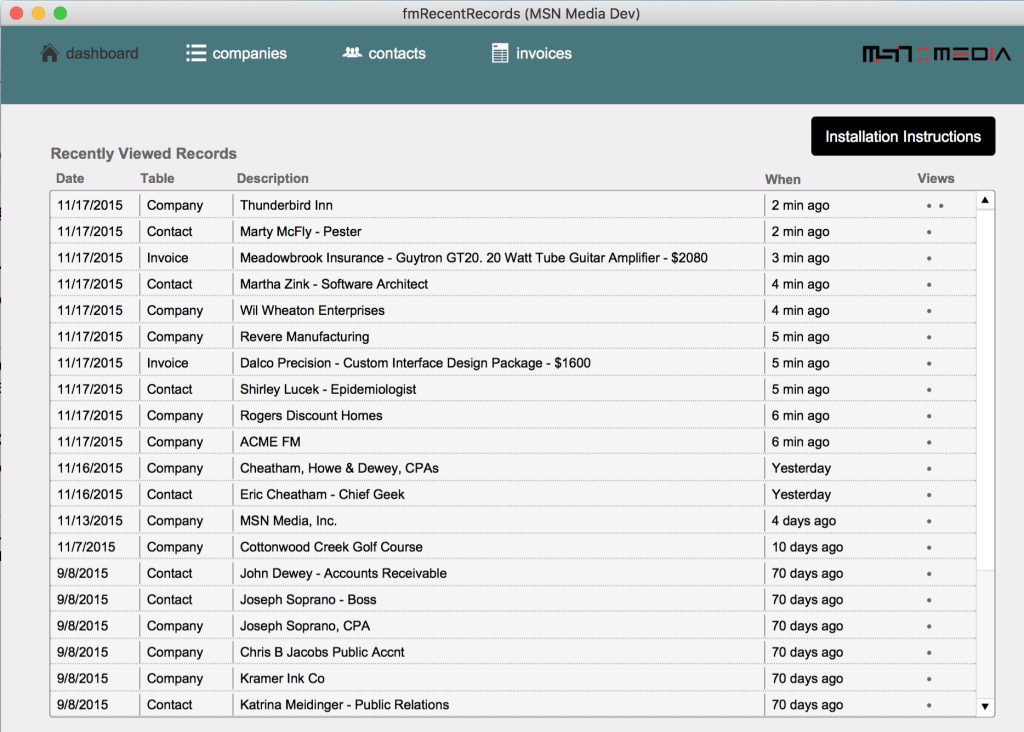Select Joseph Soprano, CPA company
1024x732 pixels.
tap(513, 626)
